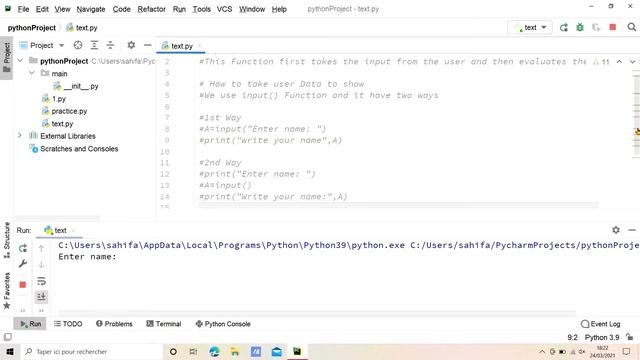
Task: Open the Tools menu
Action: [202, 9]
